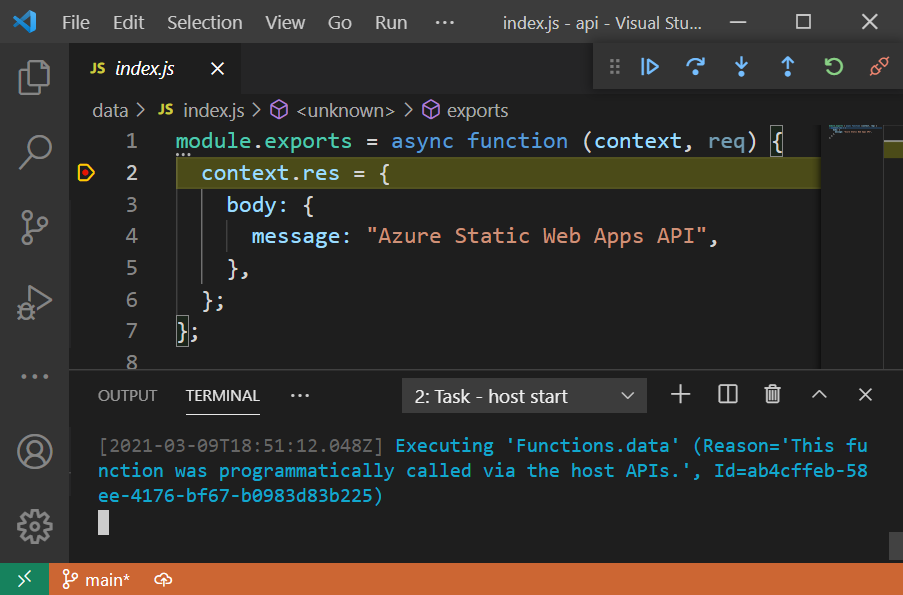Toggle the breakpoint on line 2
The width and height of the screenshot is (903, 595).
[x=86, y=172]
